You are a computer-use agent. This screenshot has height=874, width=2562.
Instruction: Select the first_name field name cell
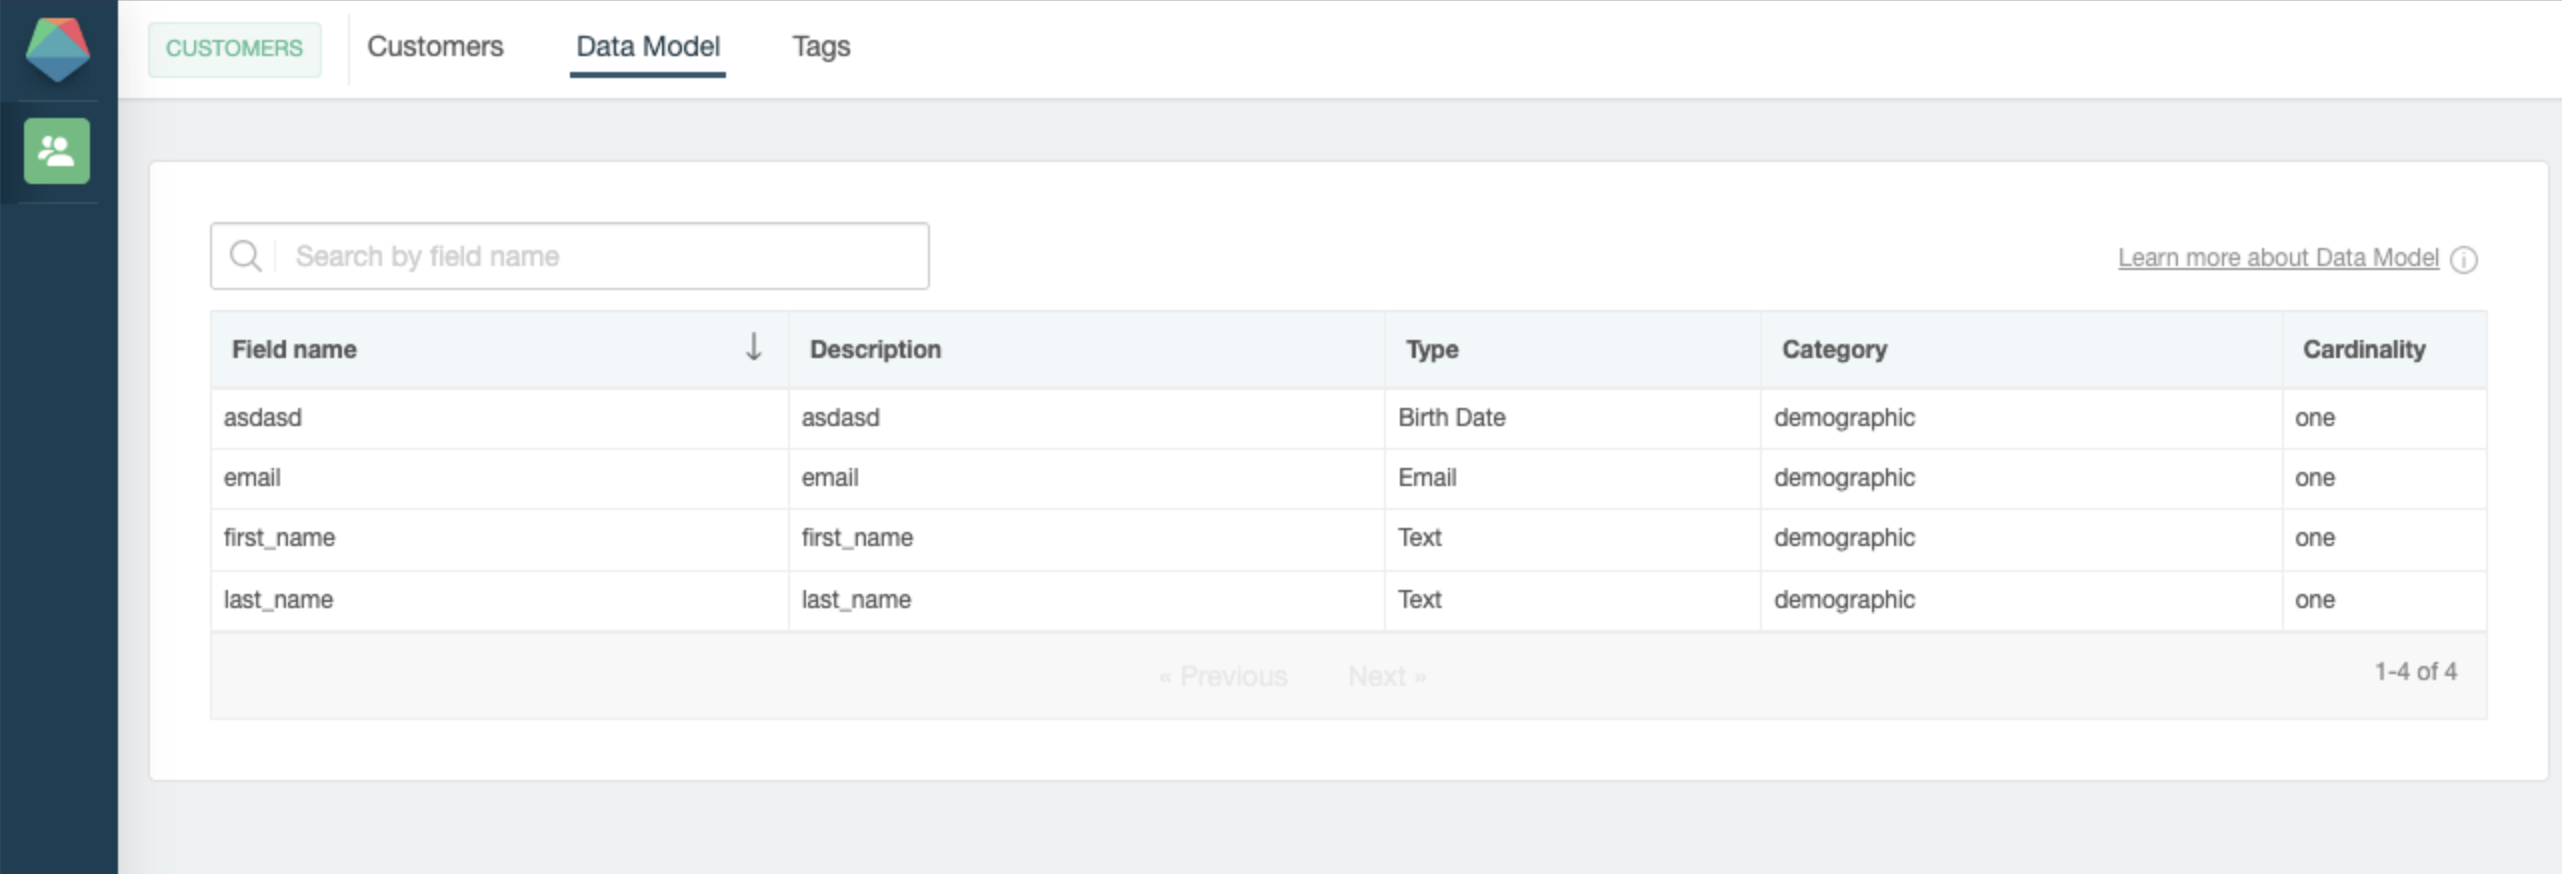[500, 539]
